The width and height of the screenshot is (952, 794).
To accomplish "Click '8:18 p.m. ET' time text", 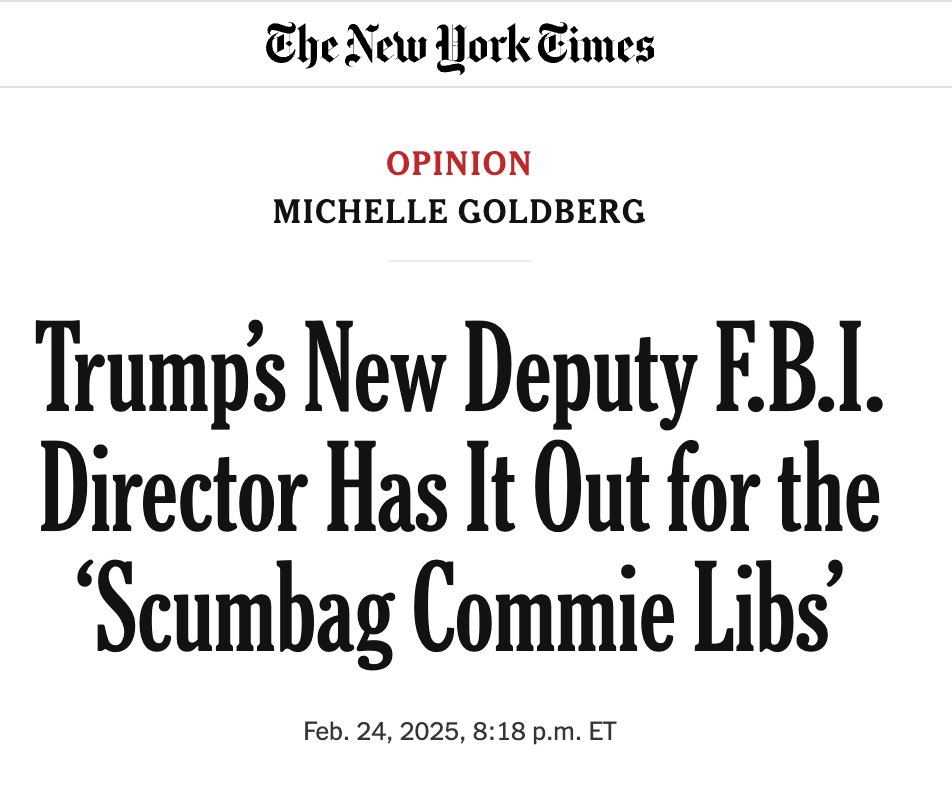I will (544, 731).
